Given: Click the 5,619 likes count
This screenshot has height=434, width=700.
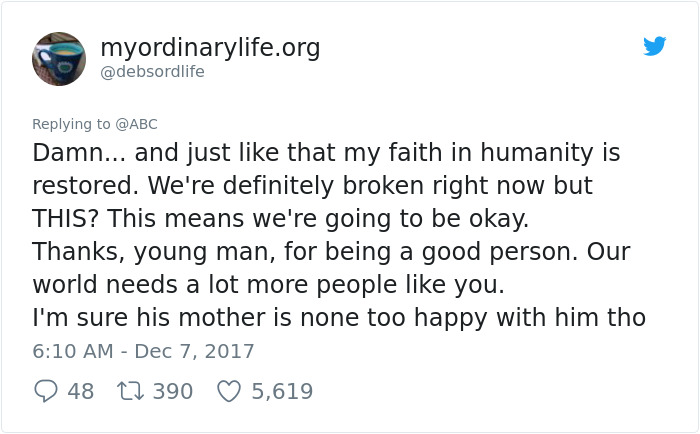Looking at the screenshot, I should (282, 391).
